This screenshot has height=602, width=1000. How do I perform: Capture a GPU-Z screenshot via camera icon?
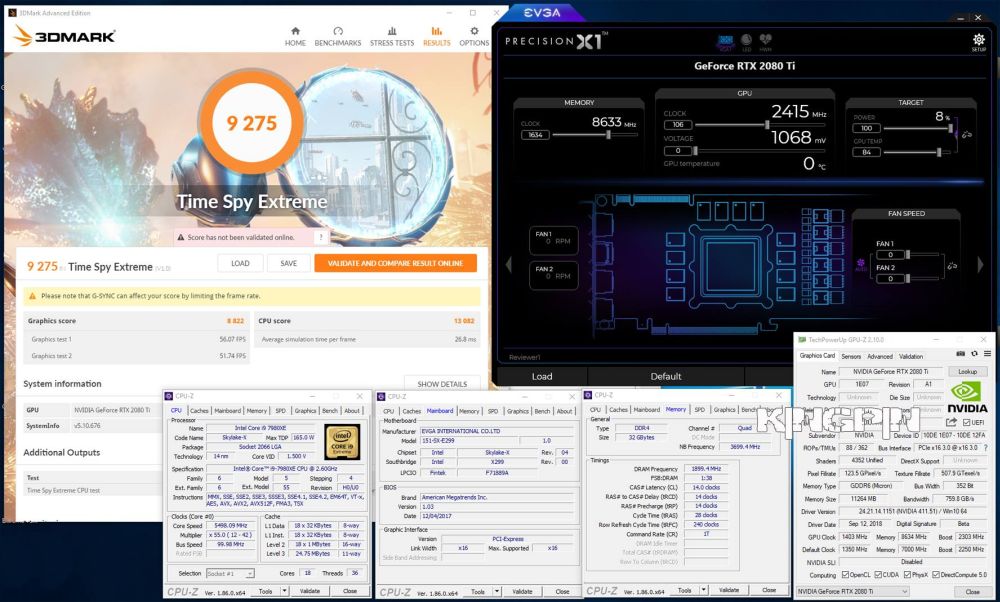(x=961, y=354)
